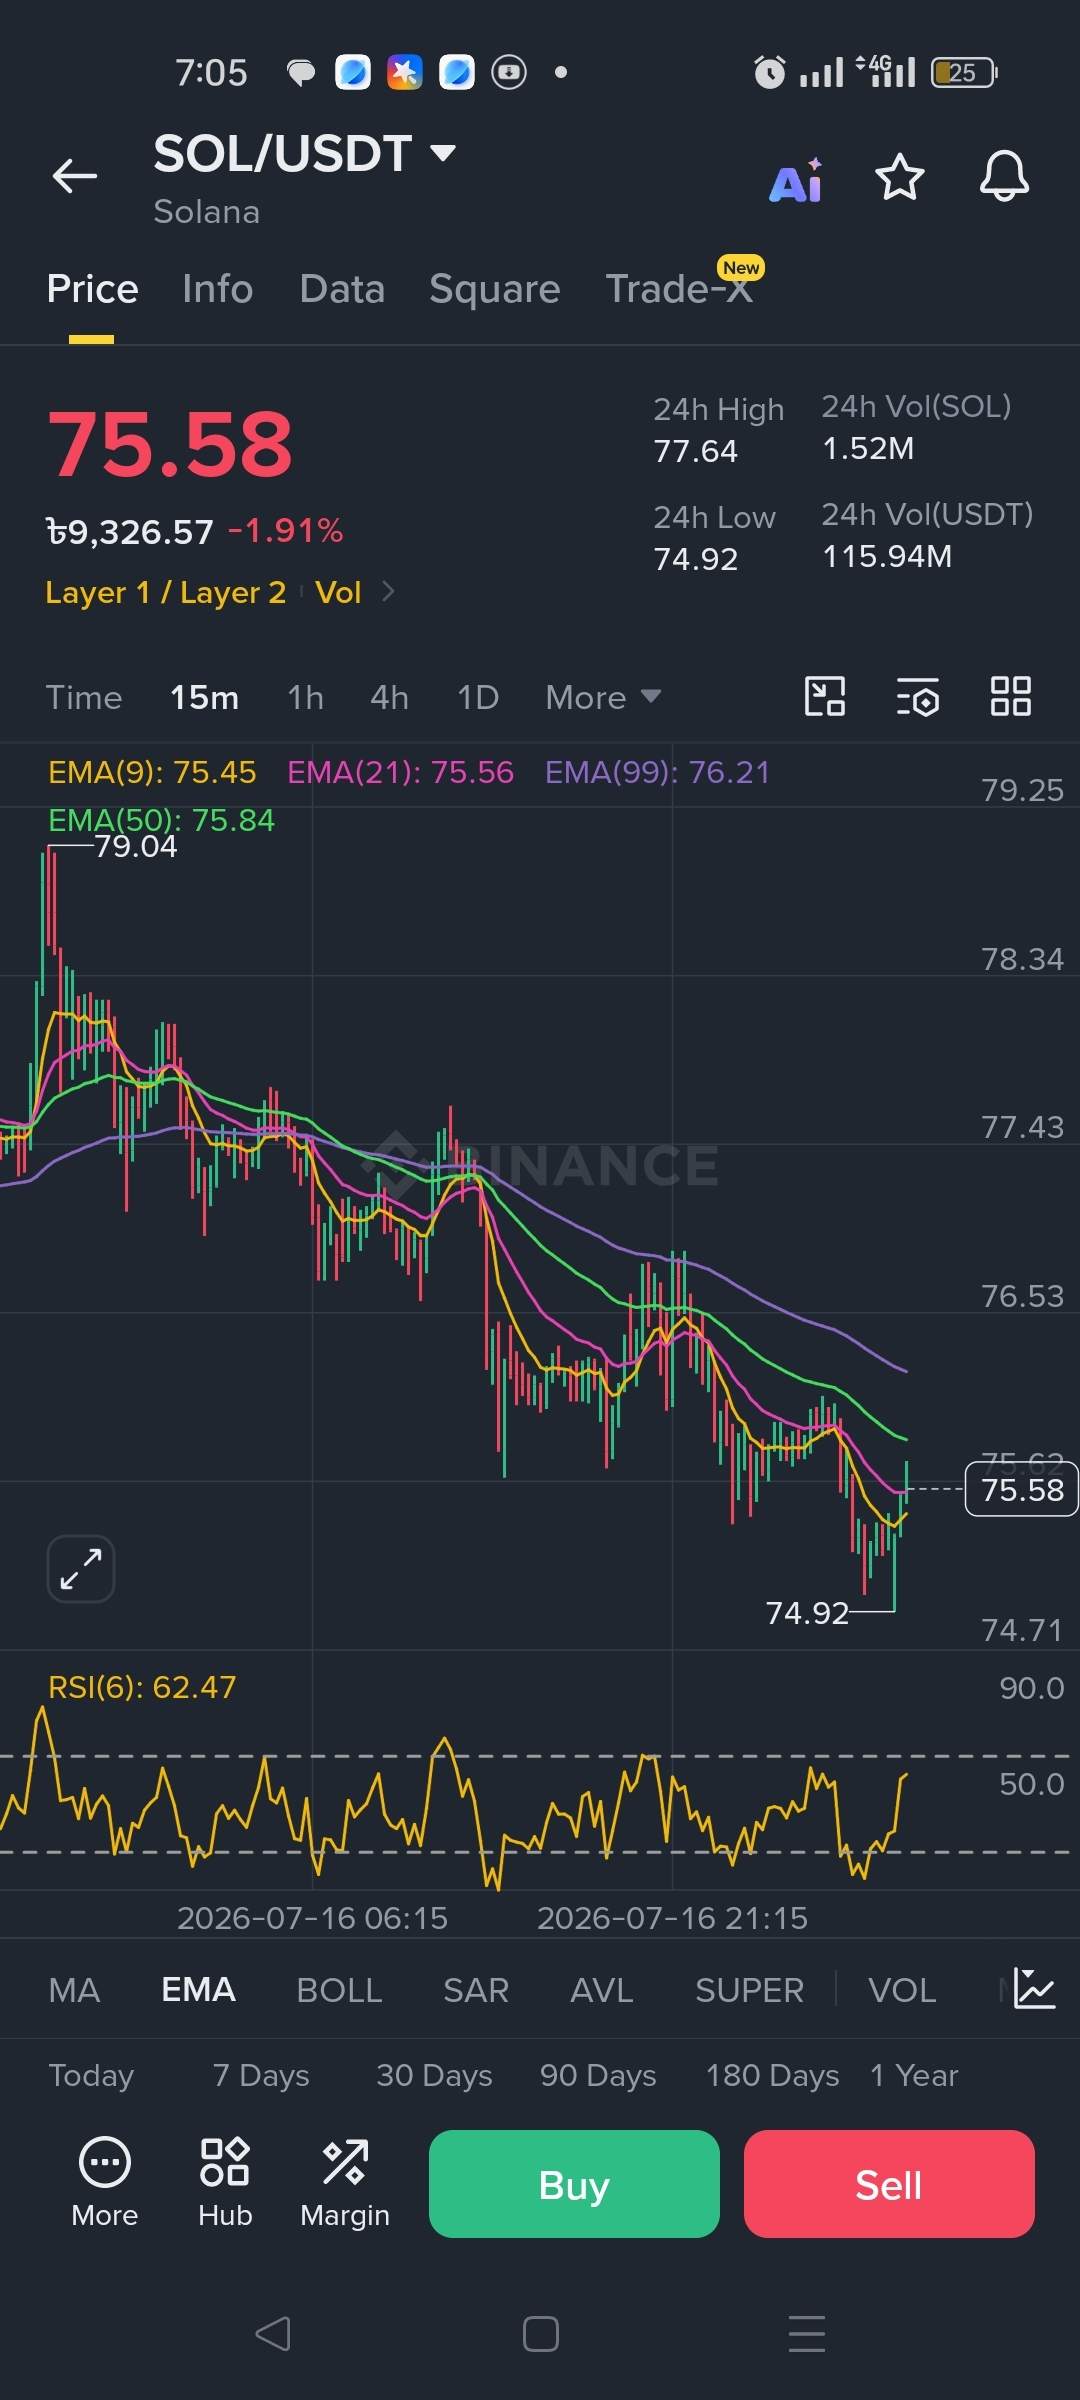Tap the alarm status bar icon
This screenshot has height=2400, width=1080.
click(x=769, y=72)
